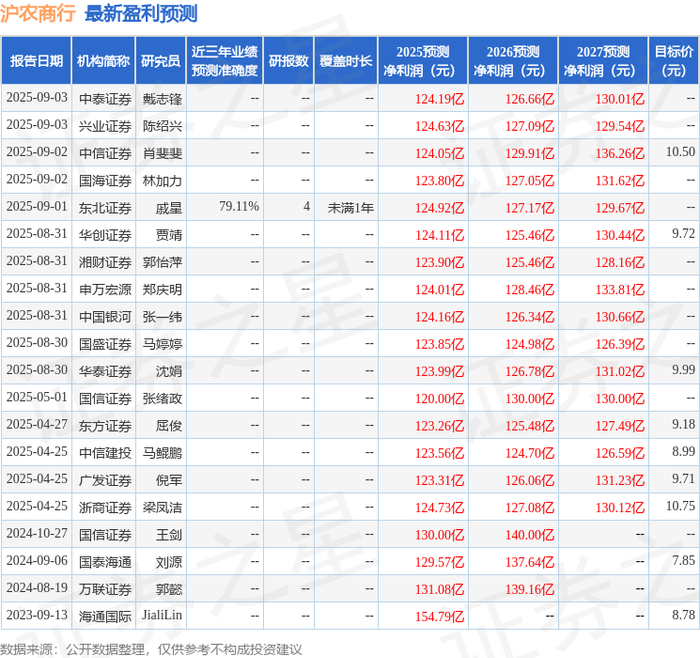This screenshot has height=658, width=700.
Task: Select the 华泰证券 institution cell
Action: (105, 371)
